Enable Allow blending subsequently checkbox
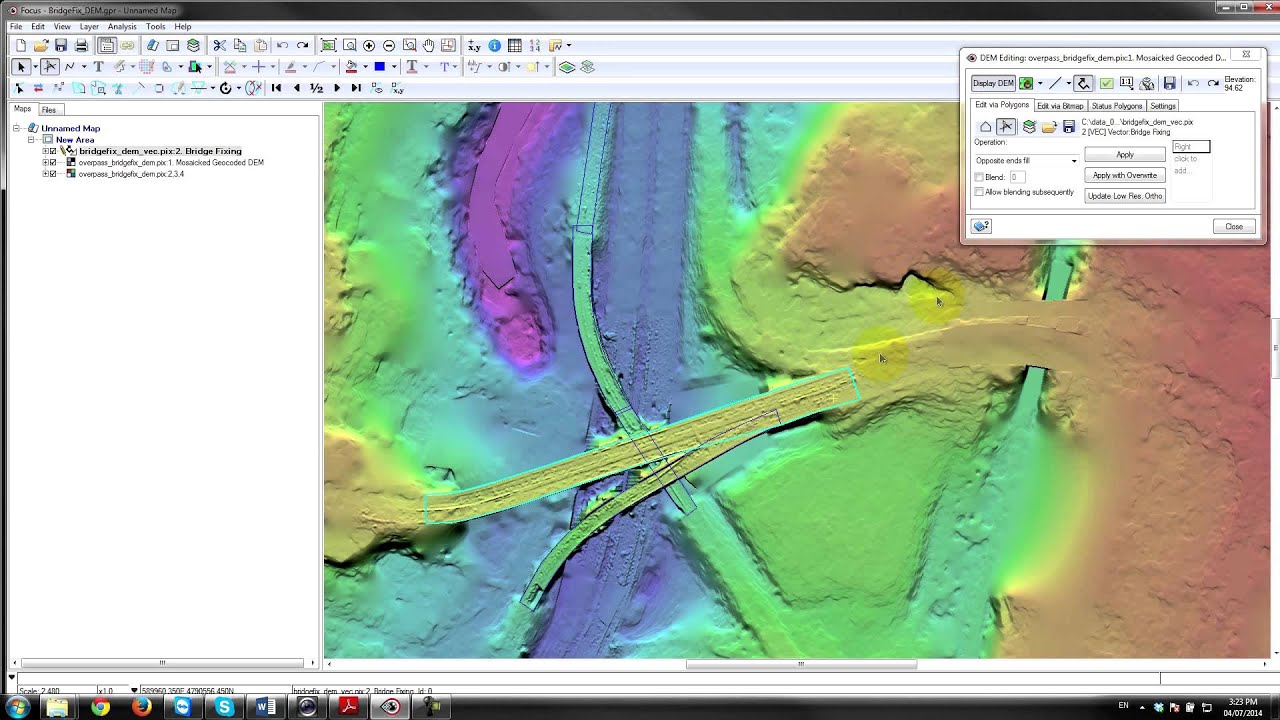 coord(979,192)
